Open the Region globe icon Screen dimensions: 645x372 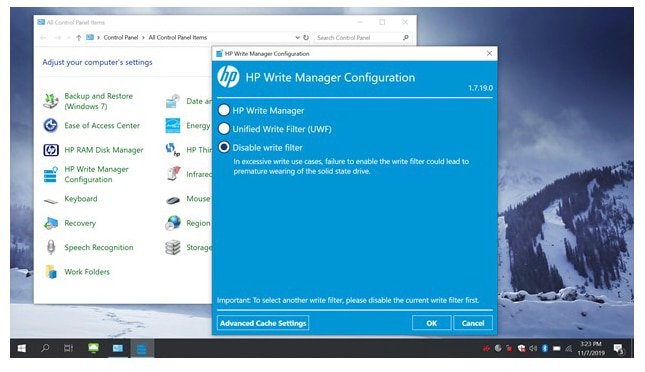pyautogui.click(x=173, y=223)
